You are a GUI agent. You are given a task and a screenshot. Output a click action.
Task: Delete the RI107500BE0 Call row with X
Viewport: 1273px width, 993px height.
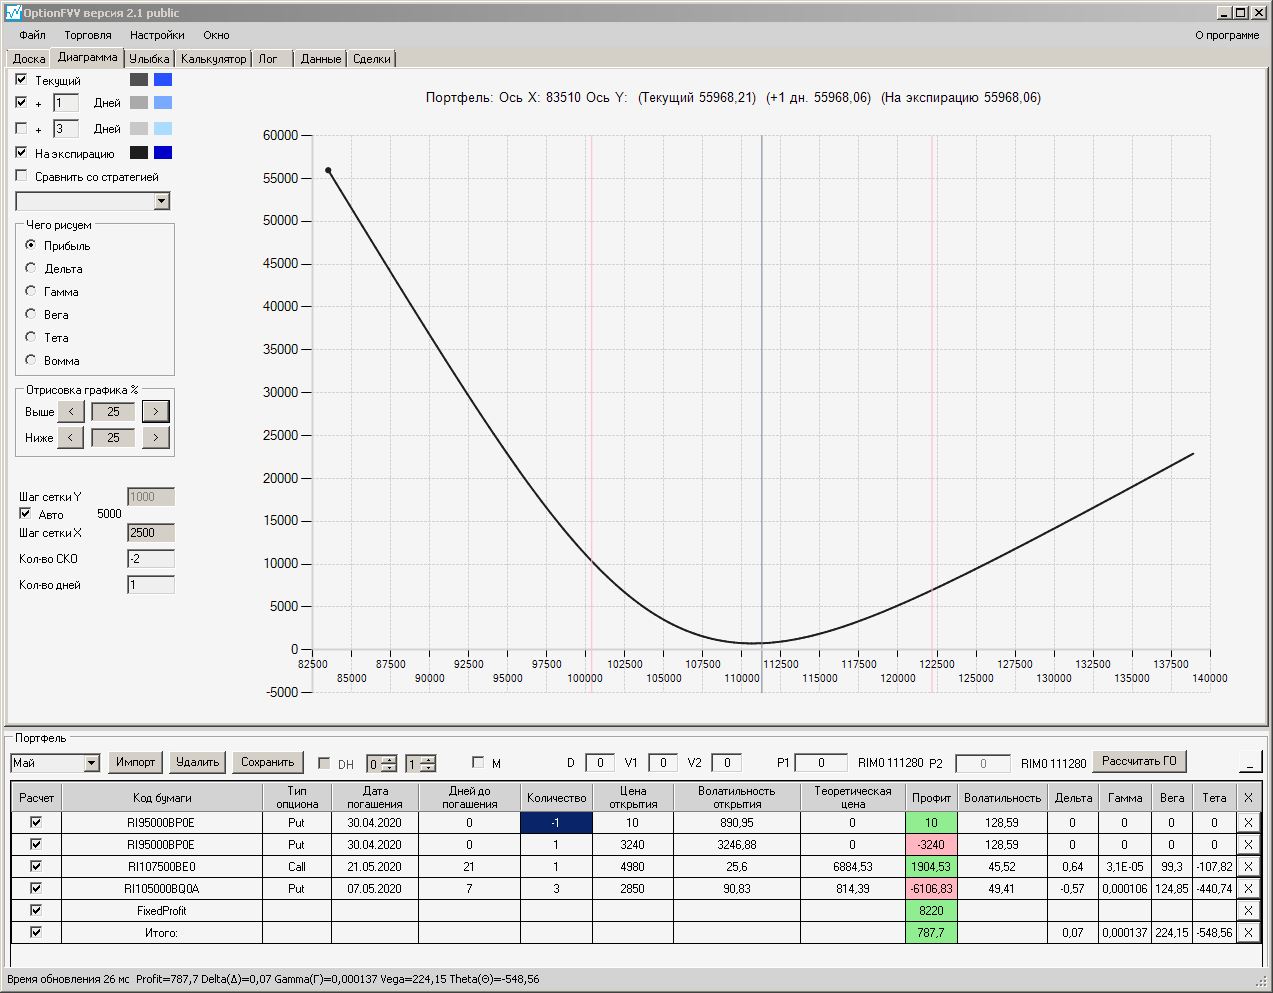coord(1247,867)
